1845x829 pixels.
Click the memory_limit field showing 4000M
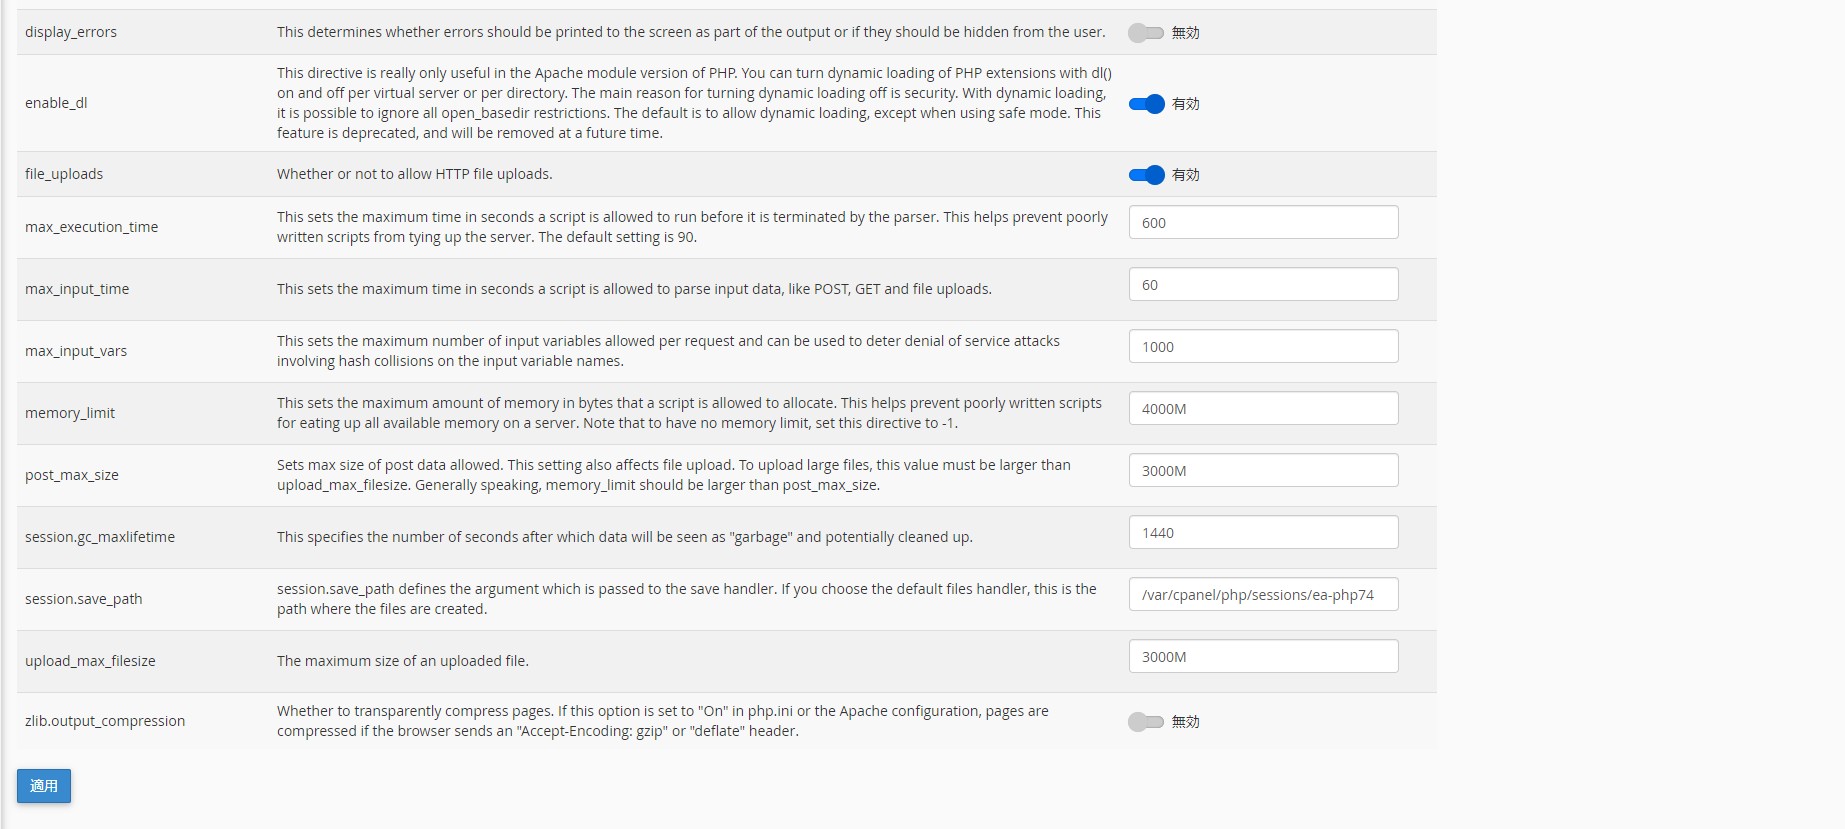[x=1263, y=408]
